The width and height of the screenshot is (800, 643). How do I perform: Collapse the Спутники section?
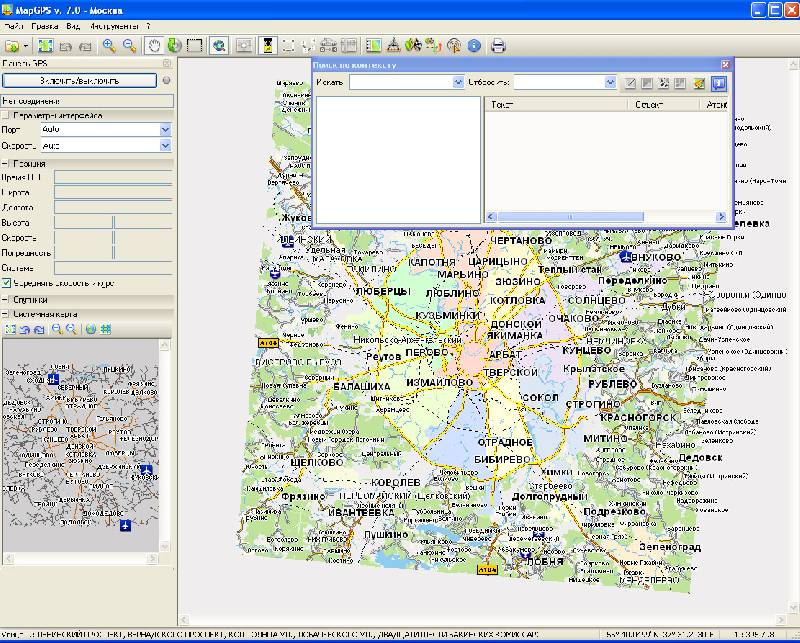pyautogui.click(x=5, y=300)
